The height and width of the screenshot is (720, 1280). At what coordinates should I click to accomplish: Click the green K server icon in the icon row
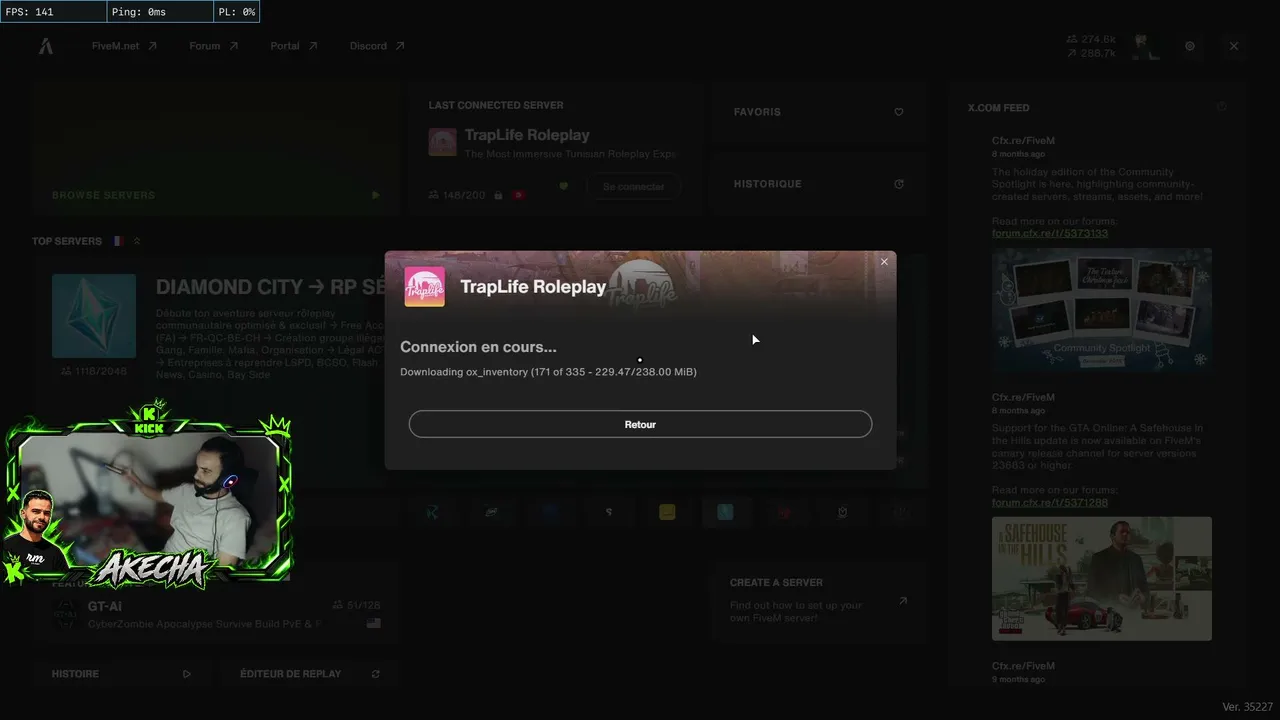click(x=432, y=512)
